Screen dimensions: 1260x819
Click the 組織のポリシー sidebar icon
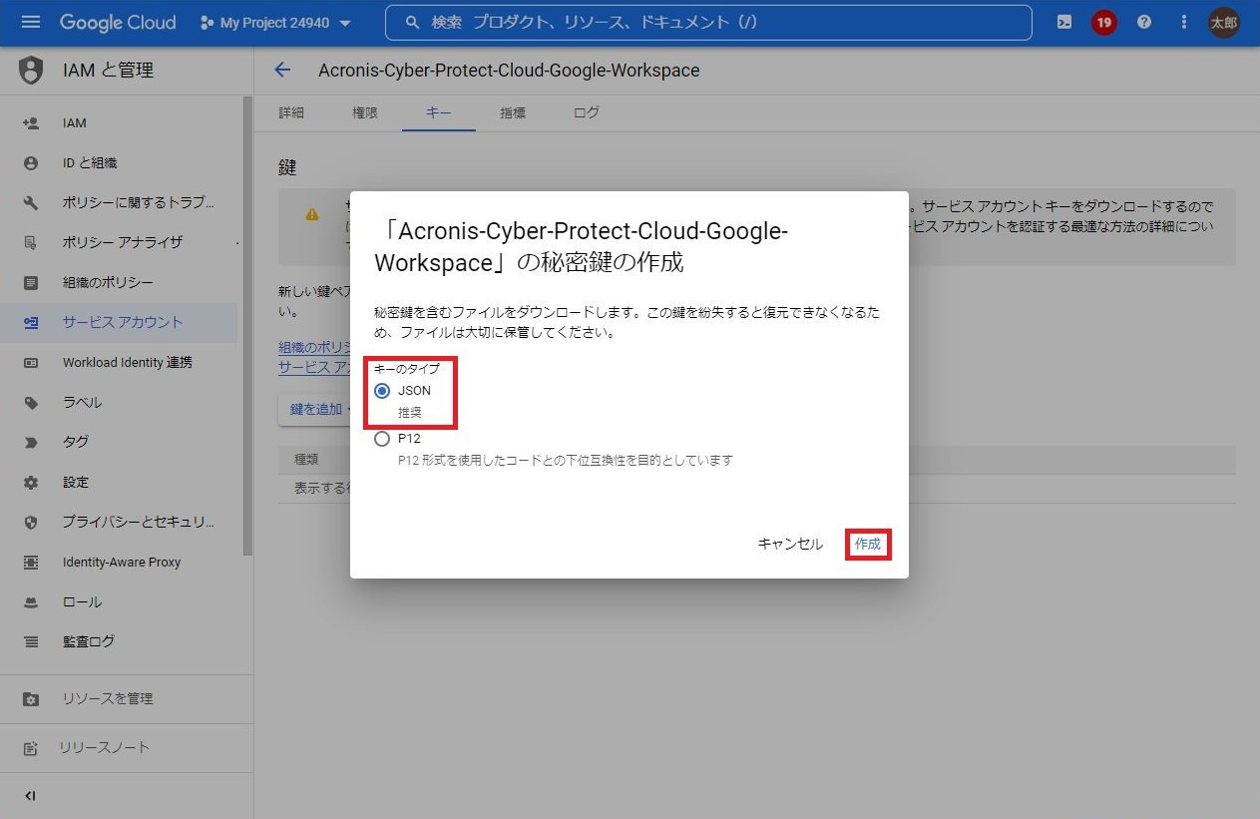coord(31,283)
